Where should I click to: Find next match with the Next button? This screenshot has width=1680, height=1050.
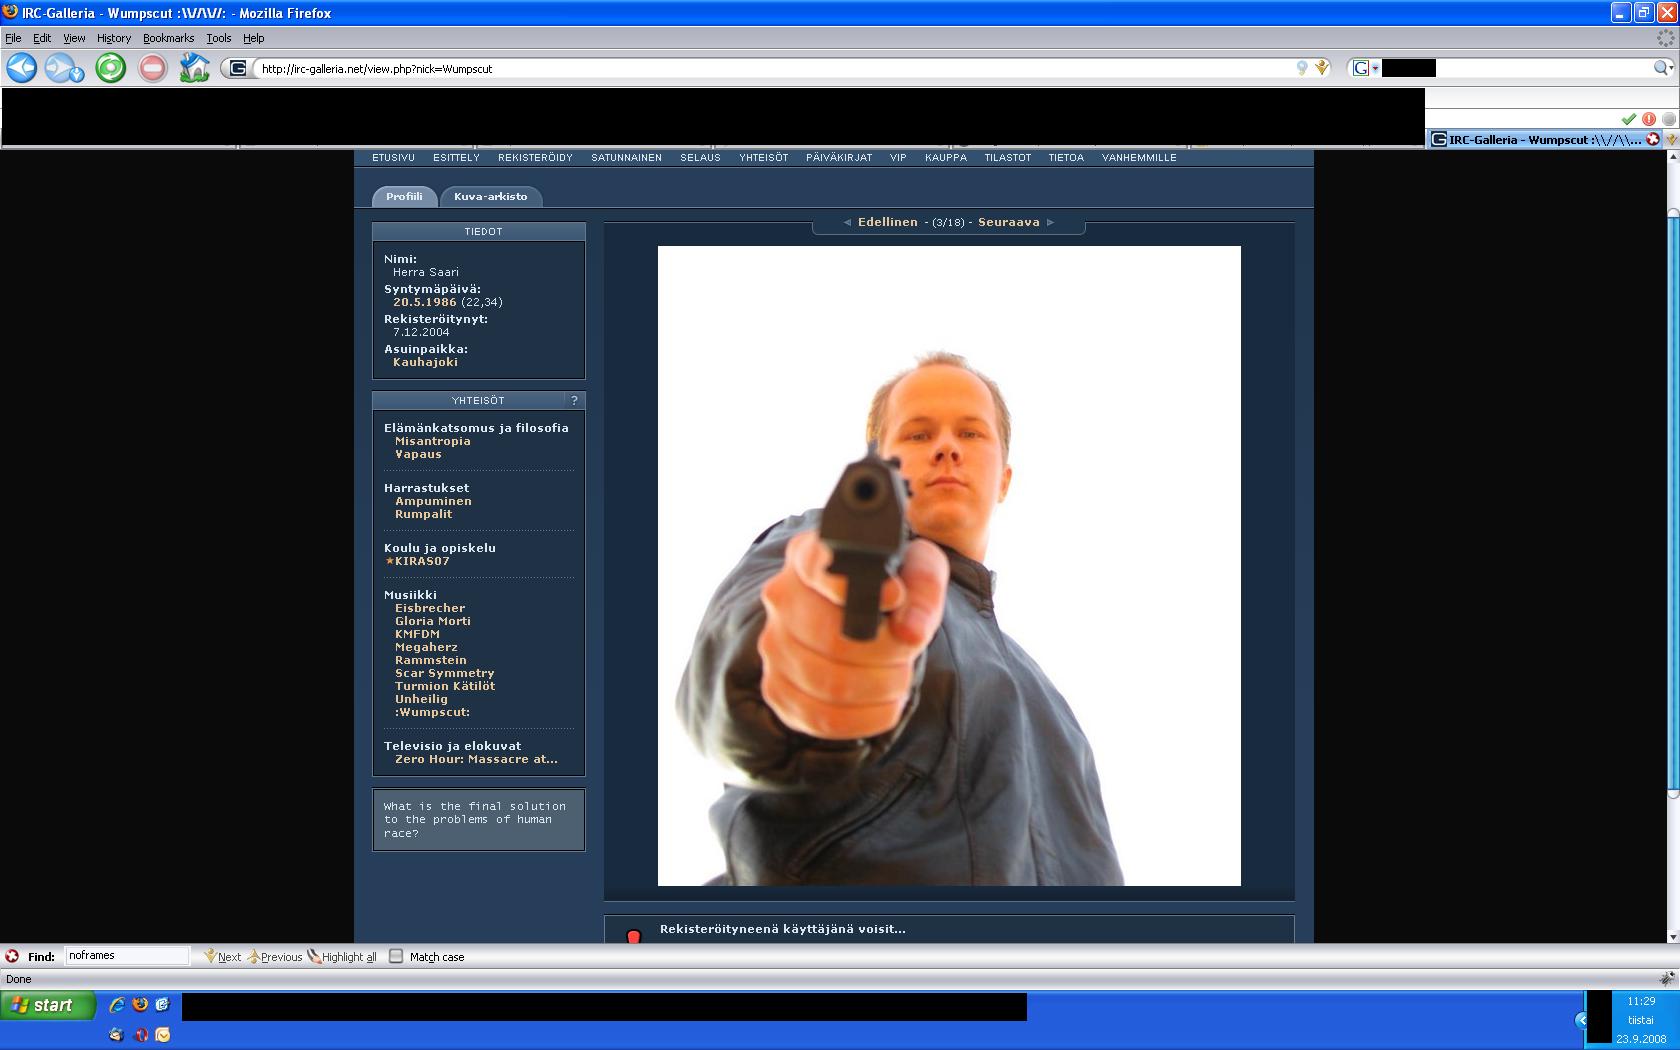pyautogui.click(x=222, y=957)
